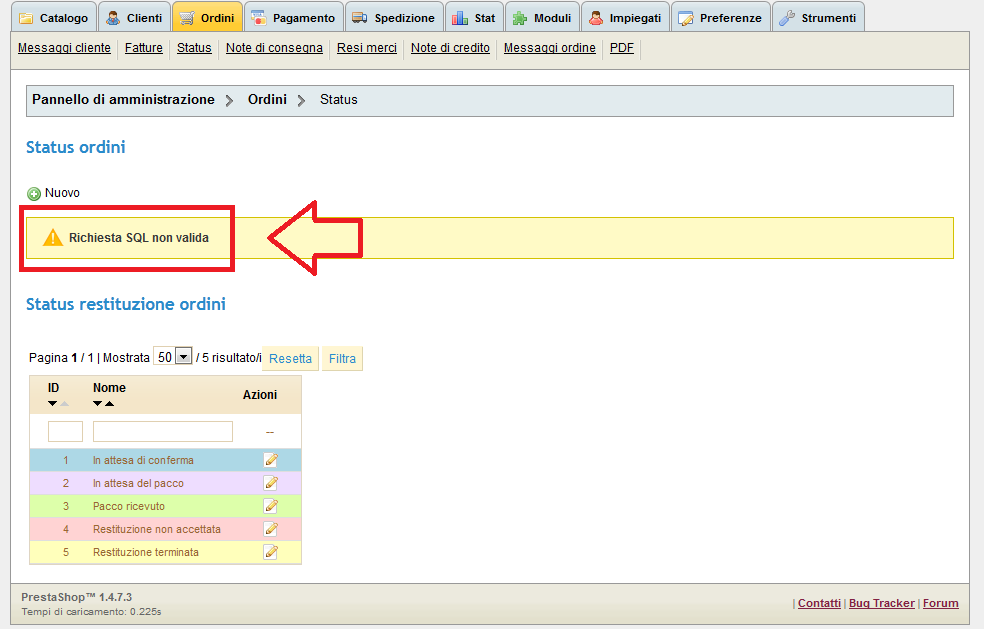Click the Filtra button
The height and width of the screenshot is (629, 984).
[x=342, y=358]
